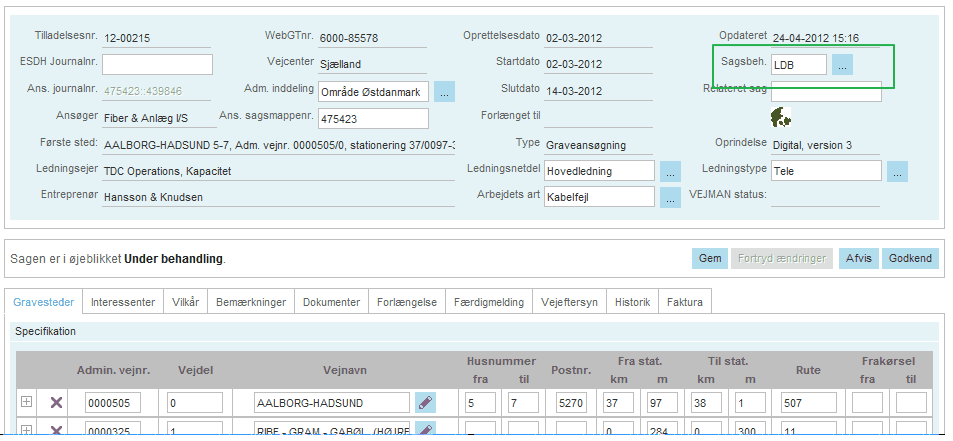Reject the case with Afvis

(857, 259)
